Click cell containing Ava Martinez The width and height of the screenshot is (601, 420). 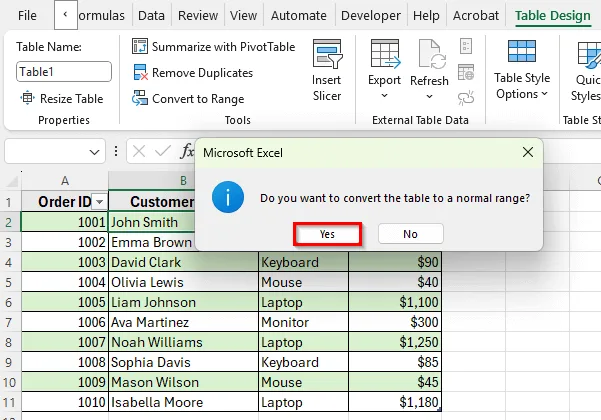(x=183, y=322)
